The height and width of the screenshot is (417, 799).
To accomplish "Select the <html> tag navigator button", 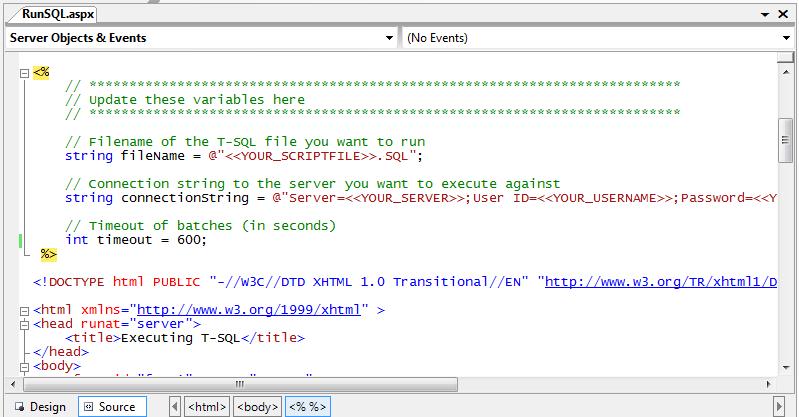I will coord(208,407).
